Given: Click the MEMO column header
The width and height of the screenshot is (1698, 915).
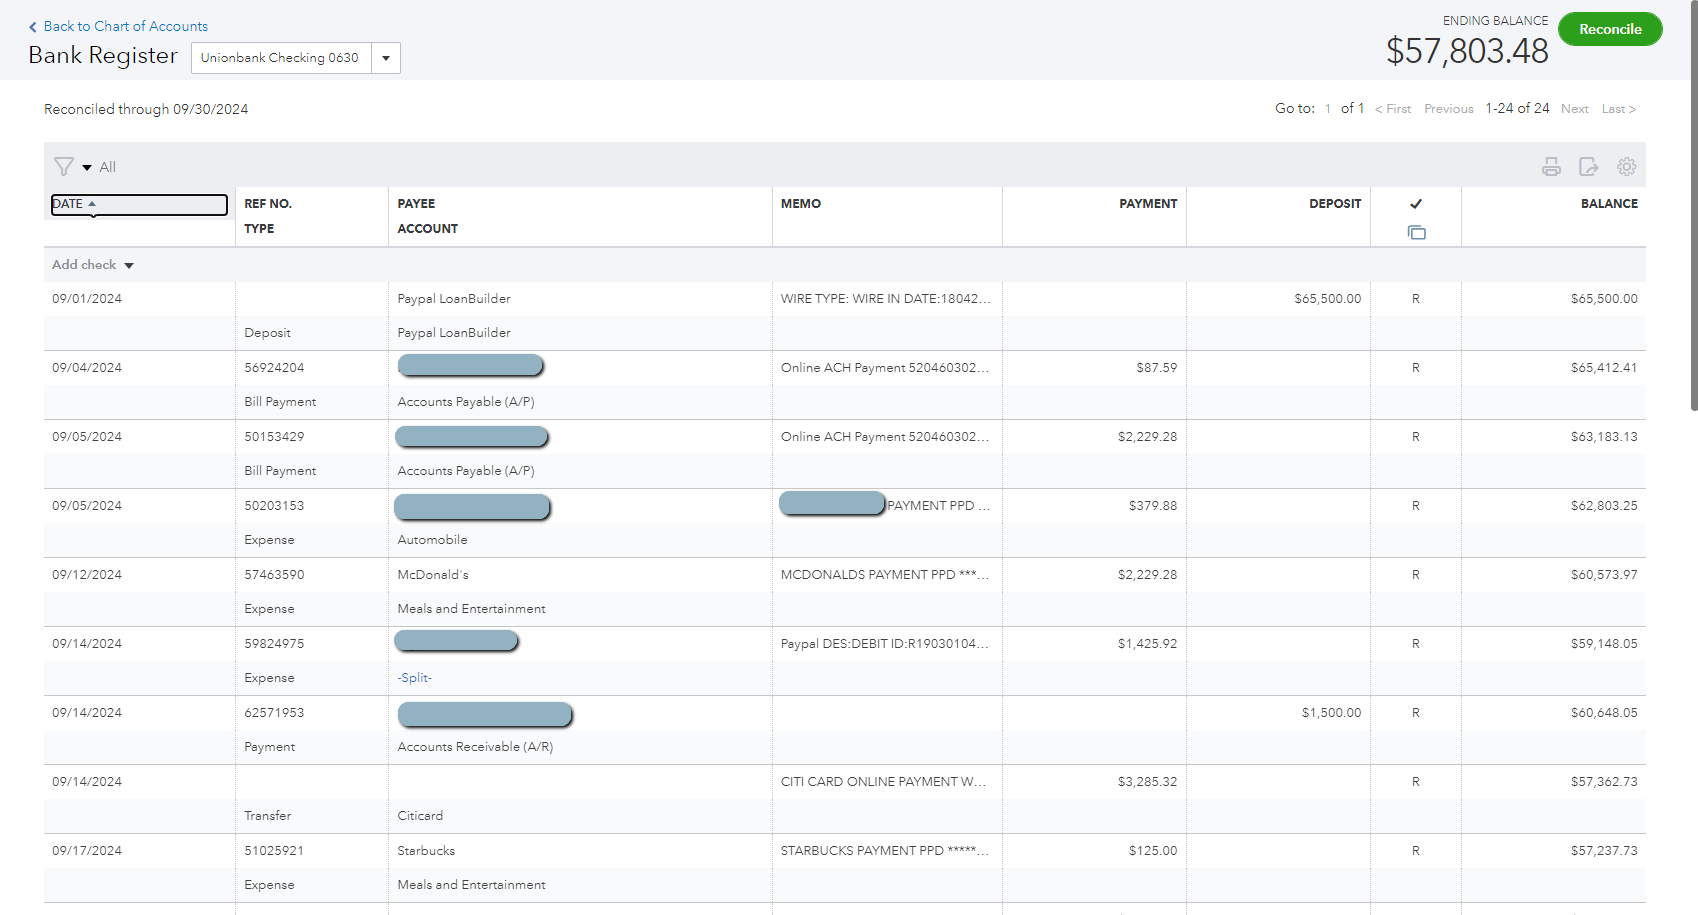Looking at the screenshot, I should click(x=801, y=204).
